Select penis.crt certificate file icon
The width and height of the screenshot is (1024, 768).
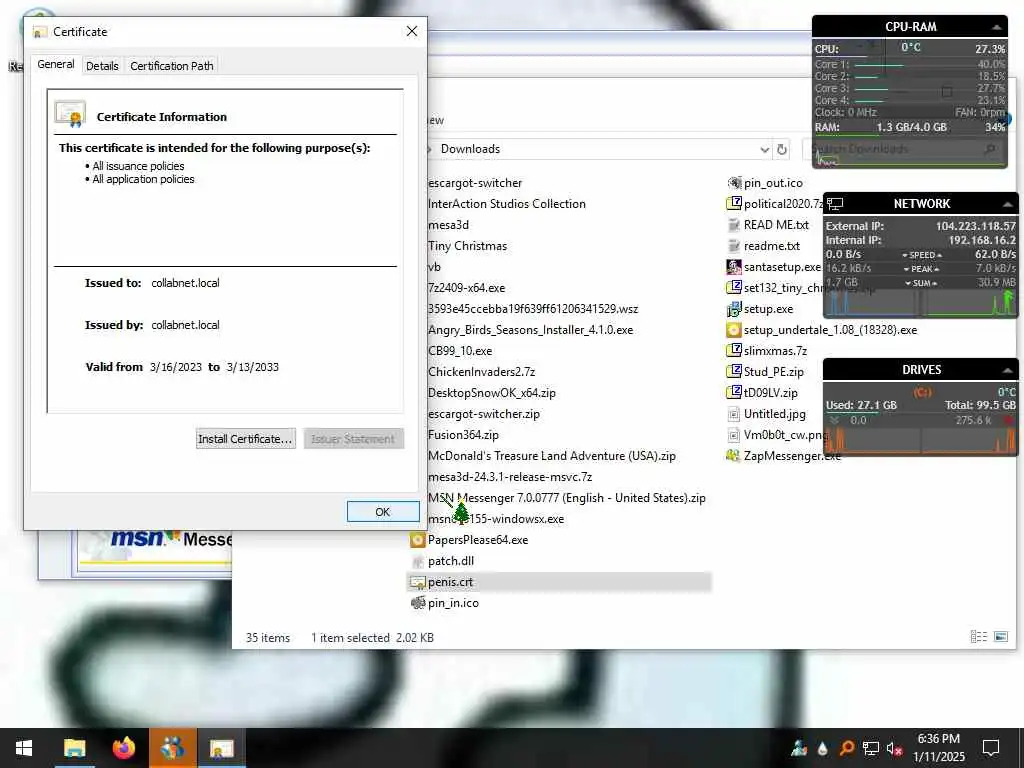(x=418, y=582)
